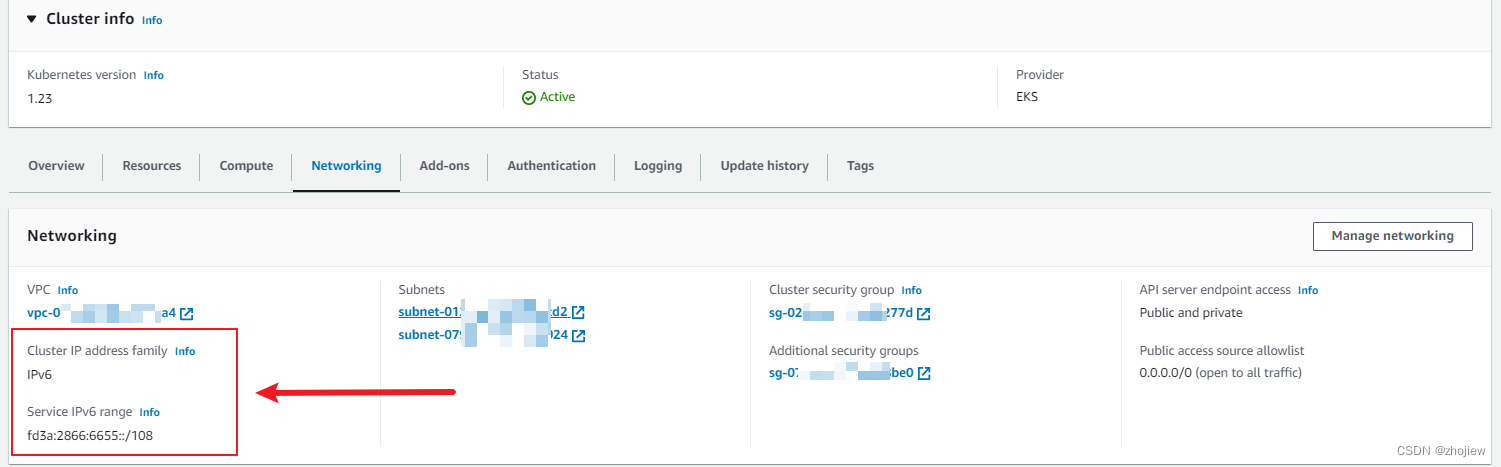Click the Additional security groups label
Image resolution: width=1501 pixels, height=467 pixels.
coord(844,351)
